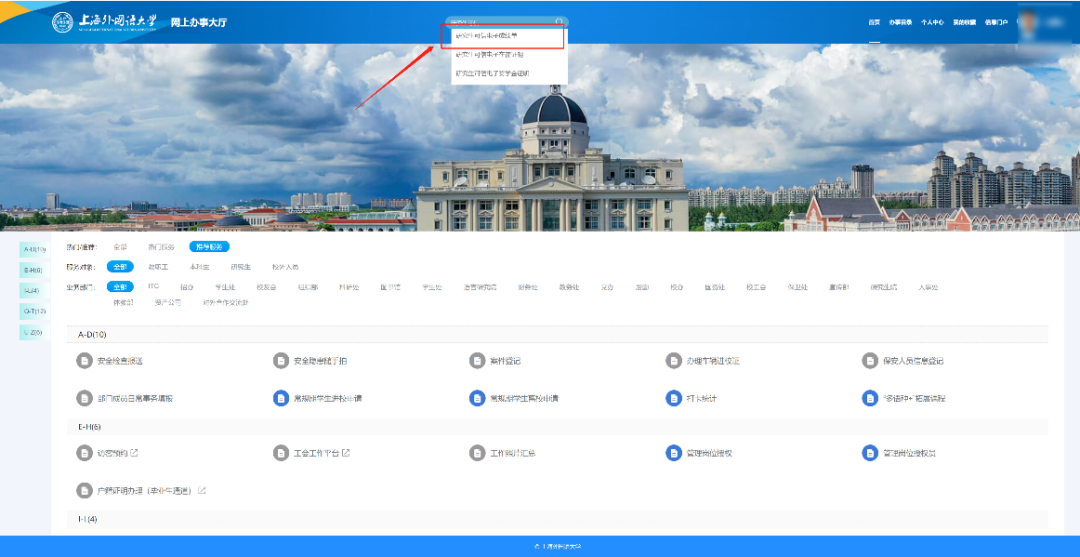Viewport: 1080px width, 557px height.
Task: Filter by ITC department
Action: coord(154,286)
